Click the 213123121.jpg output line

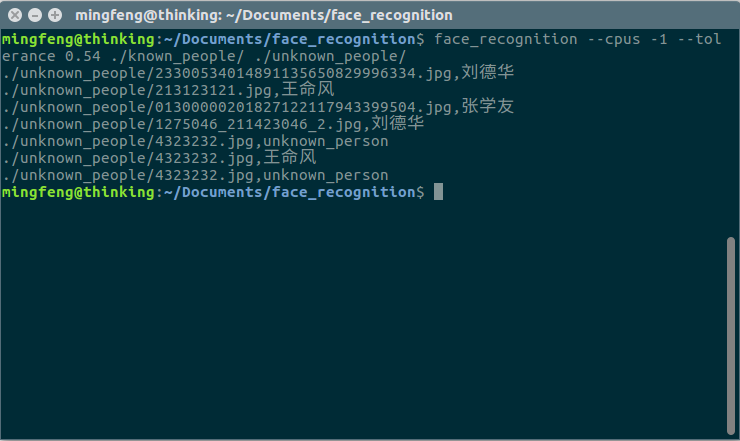point(168,90)
